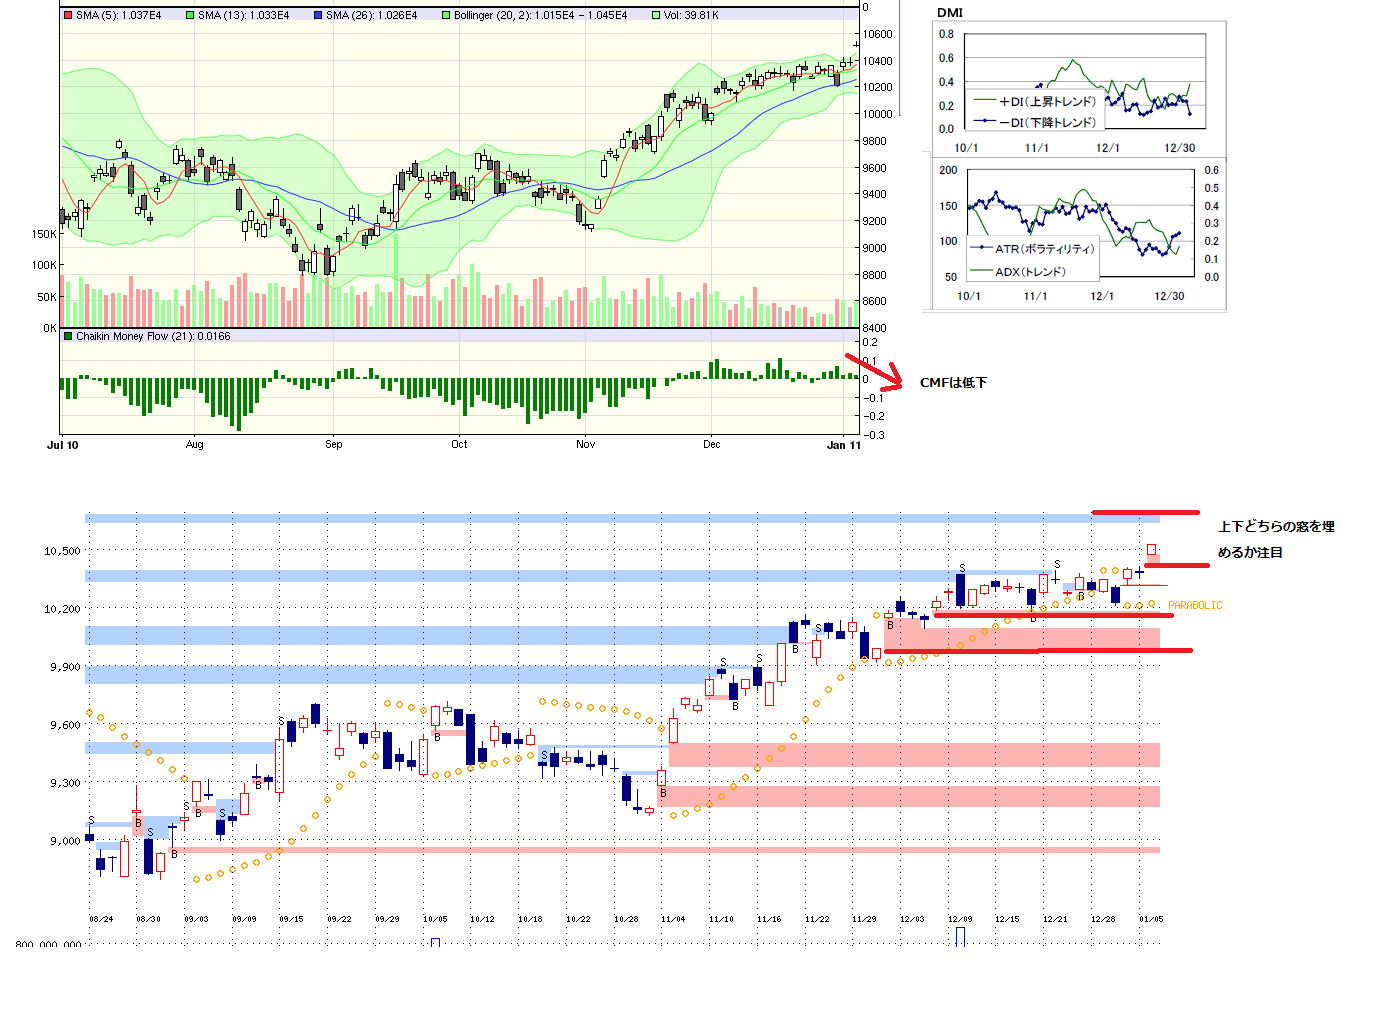This screenshot has height=1028, width=1392.
Task: Click the 10,500 price label on lower chart
Action: tap(62, 551)
